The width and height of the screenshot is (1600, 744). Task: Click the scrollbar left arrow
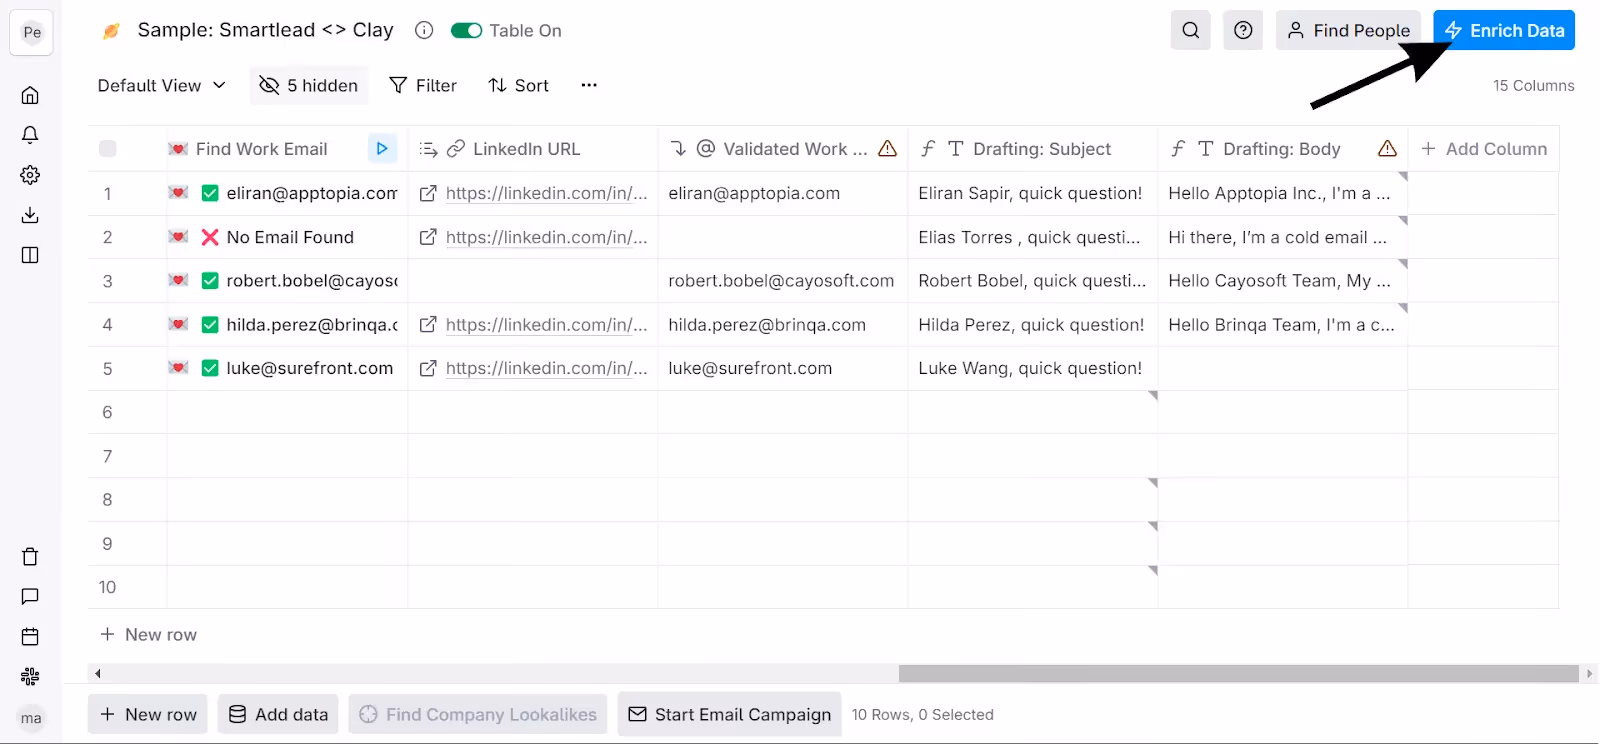pos(97,674)
